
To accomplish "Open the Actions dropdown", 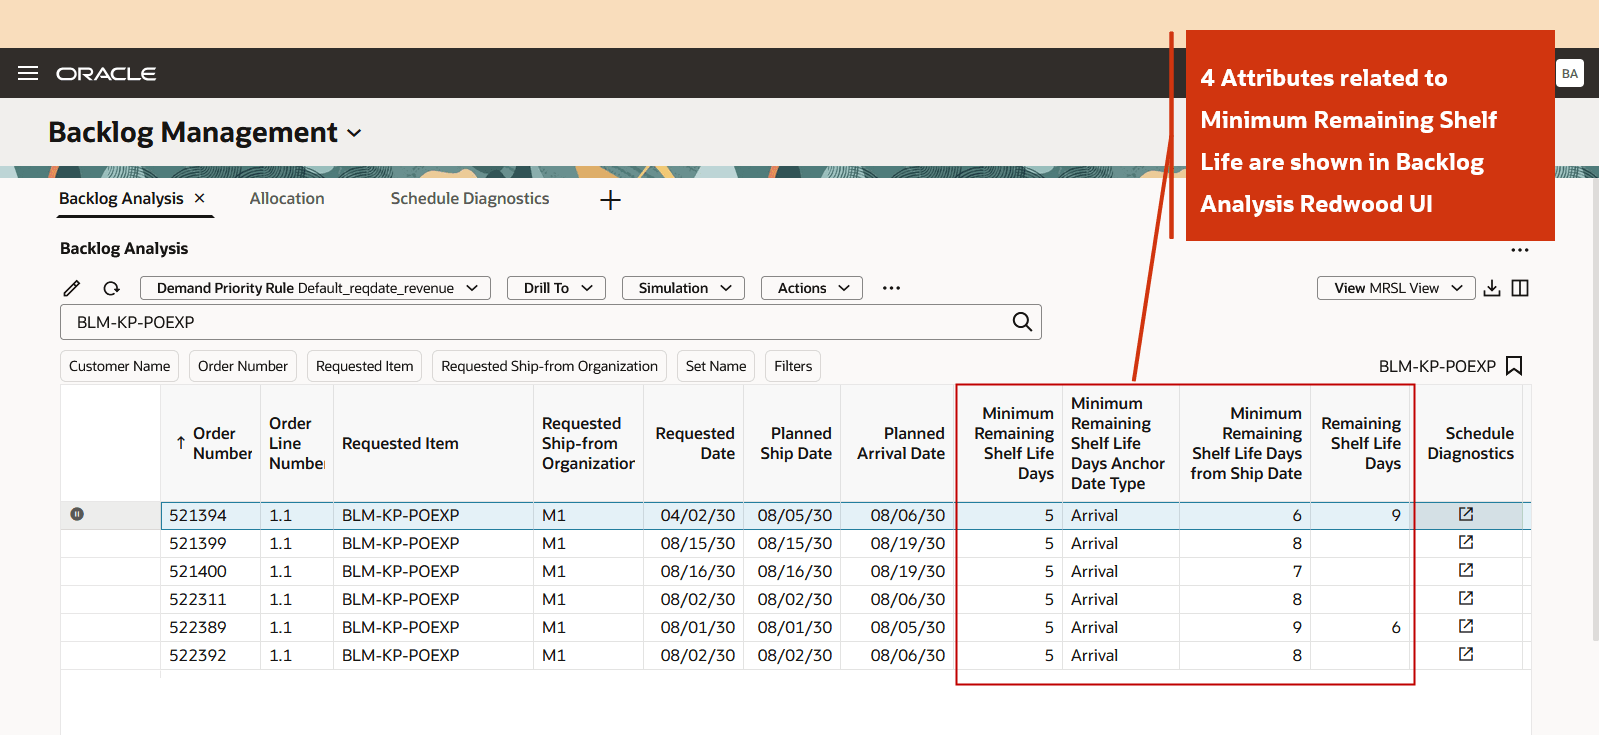I will (812, 288).
